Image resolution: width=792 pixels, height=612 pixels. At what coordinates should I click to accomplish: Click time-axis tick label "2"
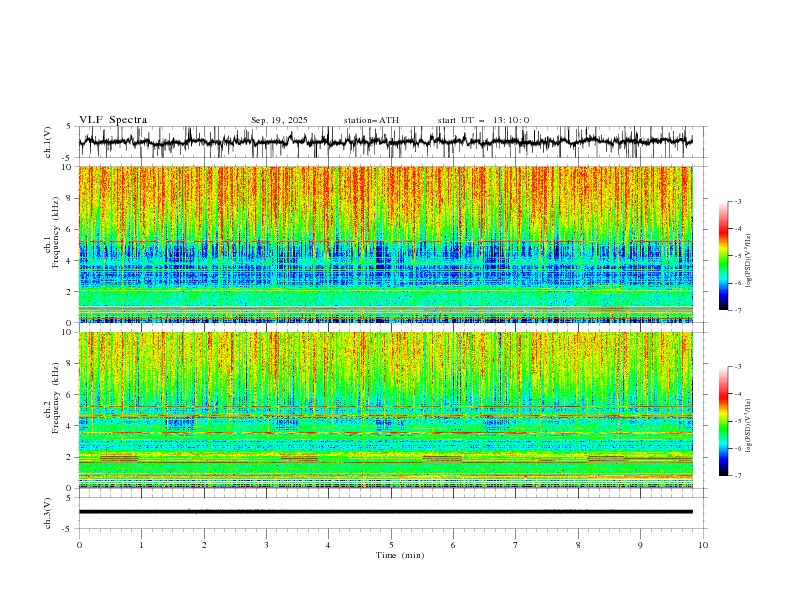pos(204,545)
